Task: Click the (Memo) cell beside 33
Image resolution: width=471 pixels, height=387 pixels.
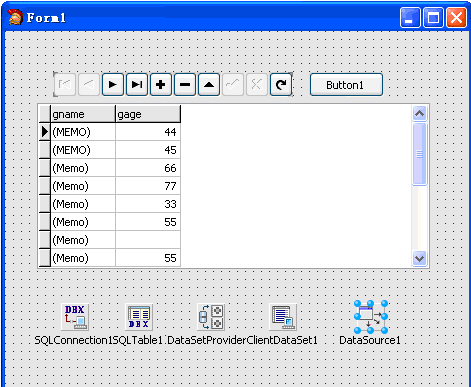Action: coord(83,204)
